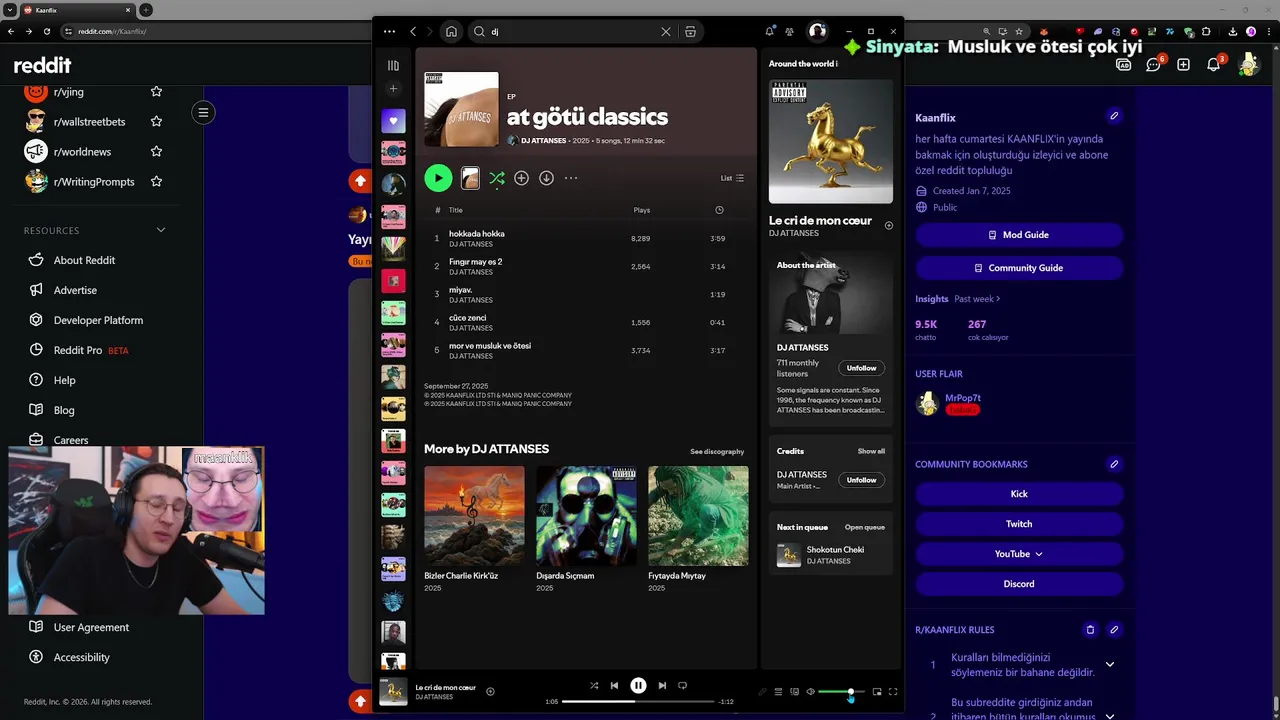Play the at götü classics EP

(438, 178)
